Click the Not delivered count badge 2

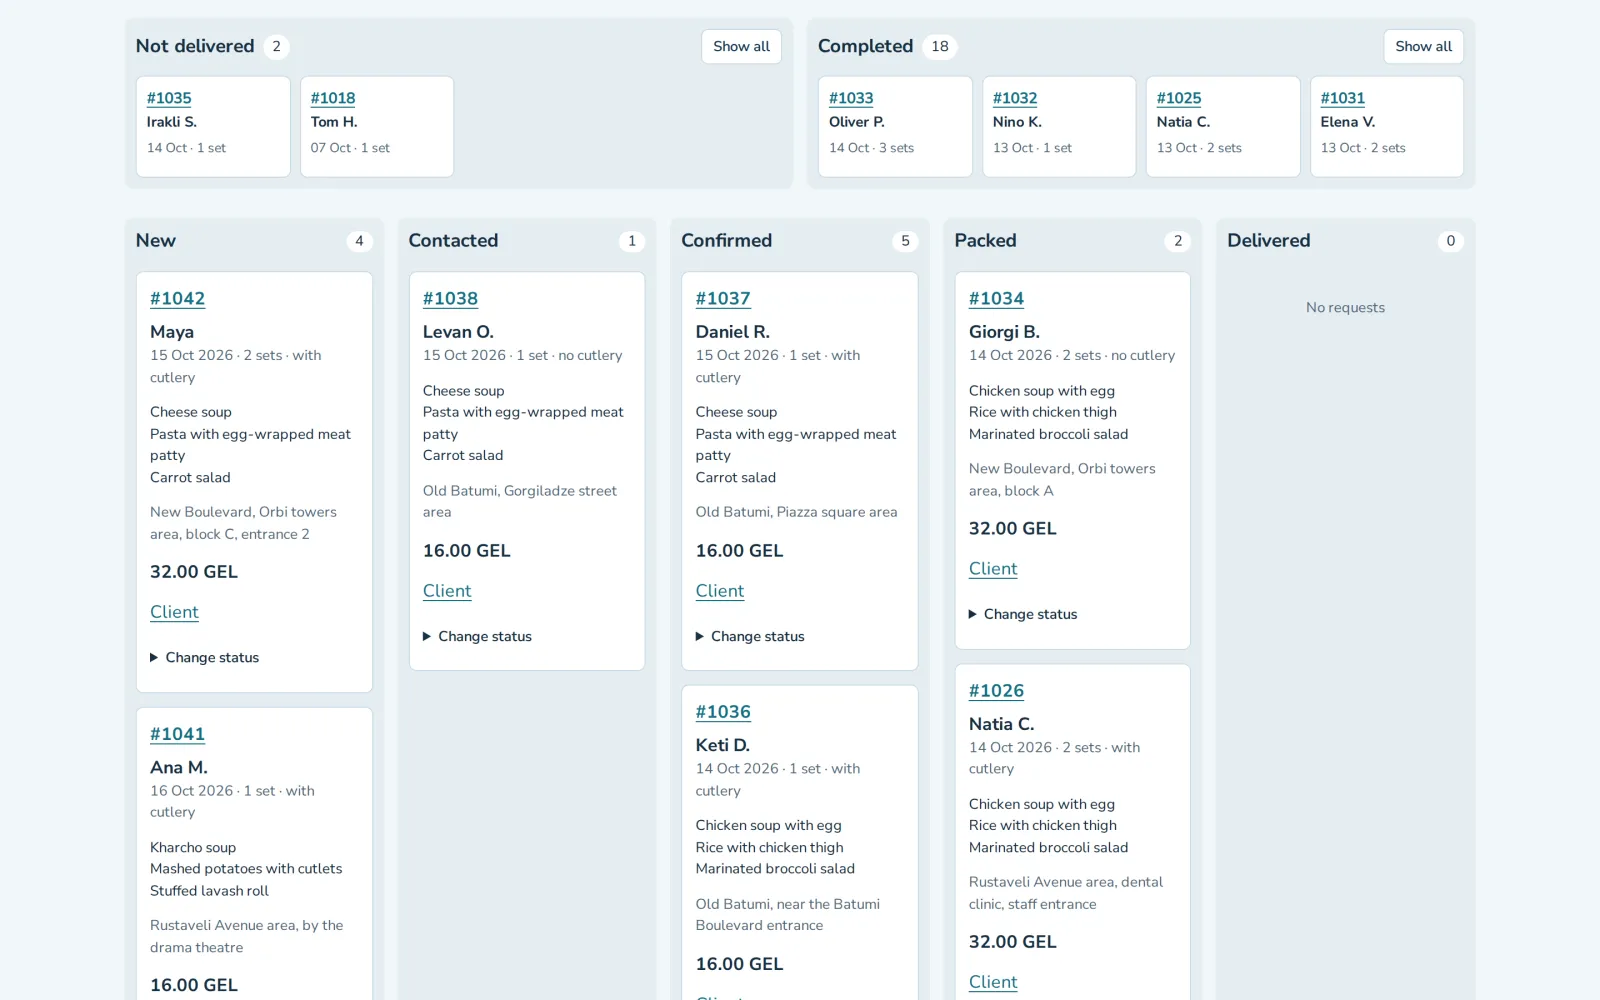coord(276,46)
